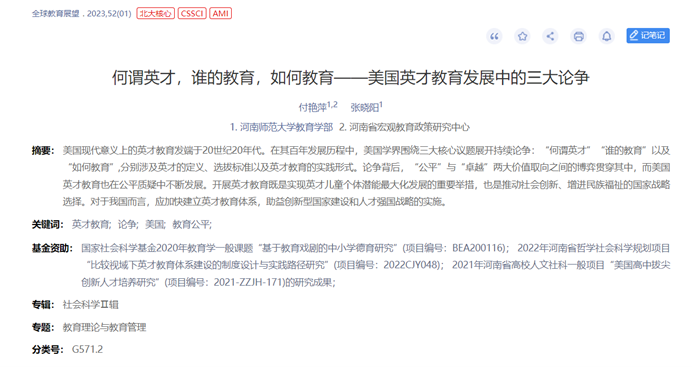Select keyword 教育公平
Viewport: 692px width, 367px height.
tap(192, 225)
